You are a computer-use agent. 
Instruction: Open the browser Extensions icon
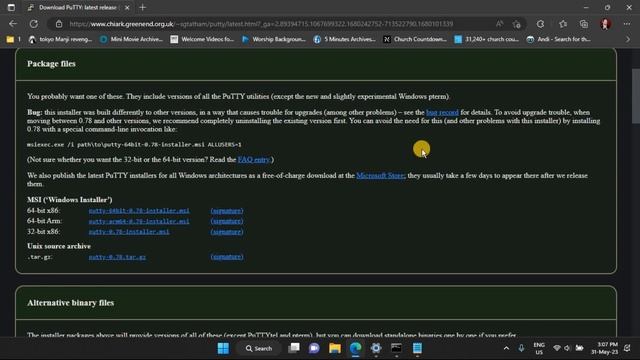(540, 24)
